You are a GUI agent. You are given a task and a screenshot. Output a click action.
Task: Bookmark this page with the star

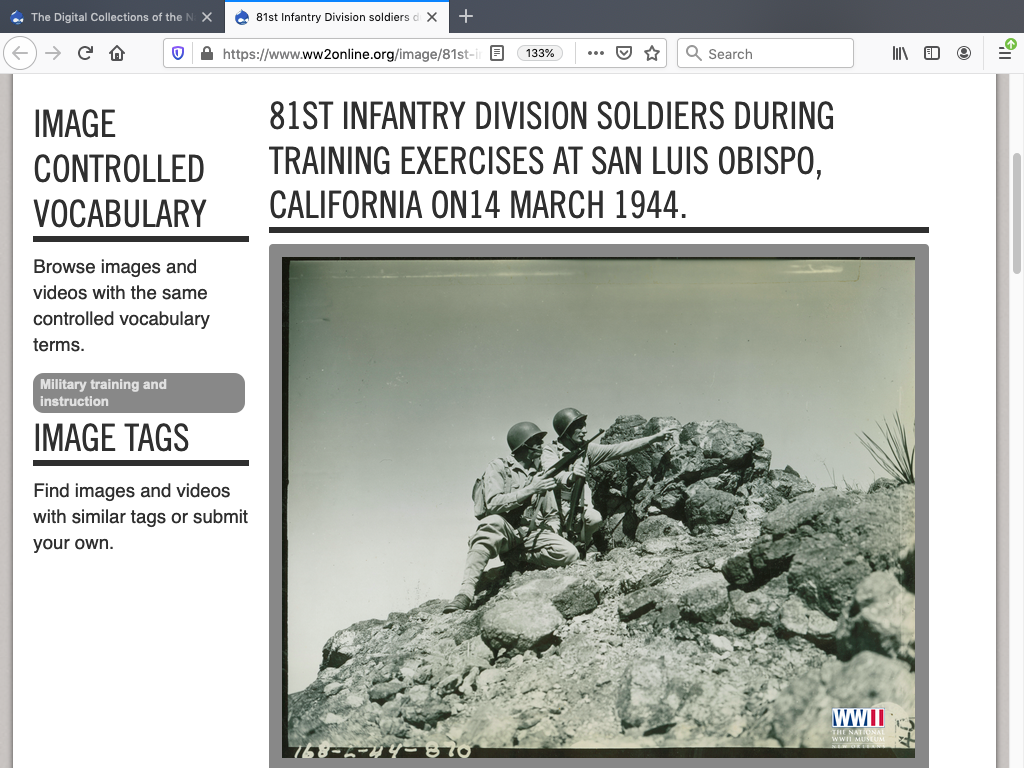652,54
